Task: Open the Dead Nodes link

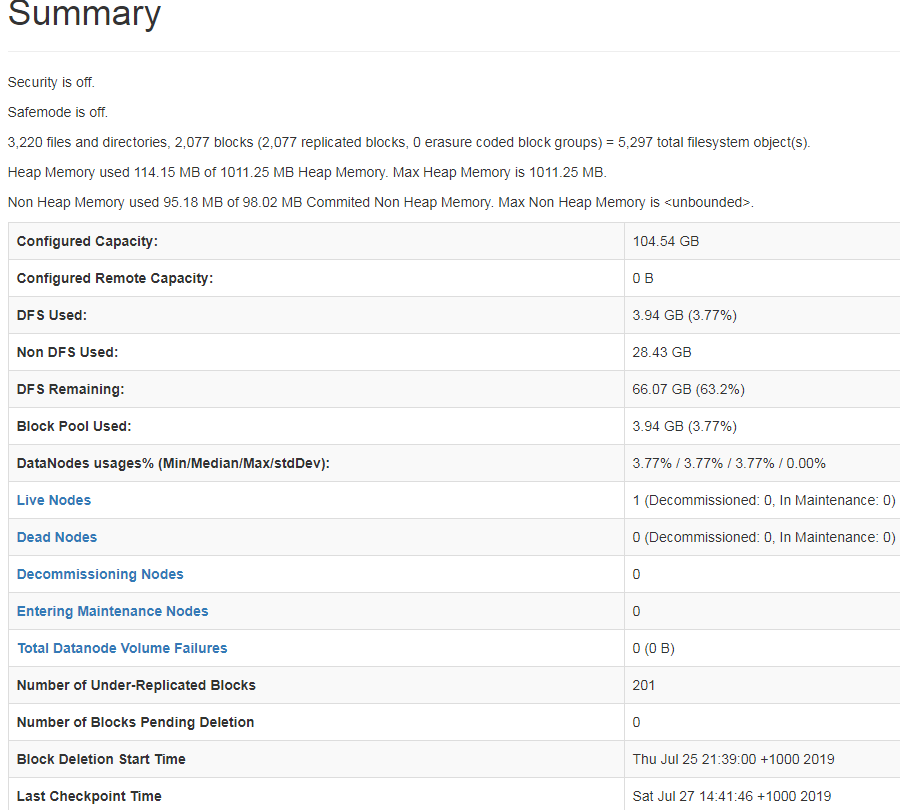Action: click(57, 537)
